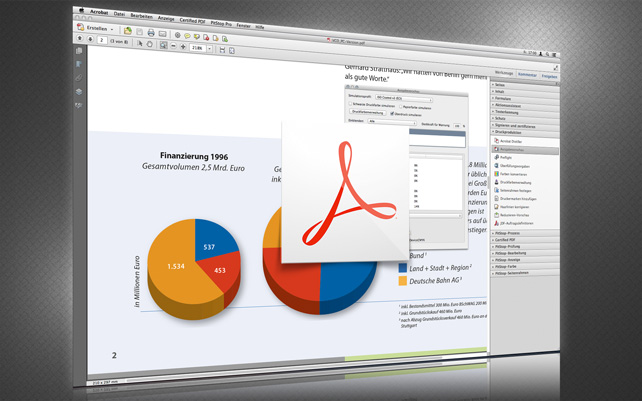Expand the Inhalt section
This screenshot has width=642, height=401.
[525, 92]
